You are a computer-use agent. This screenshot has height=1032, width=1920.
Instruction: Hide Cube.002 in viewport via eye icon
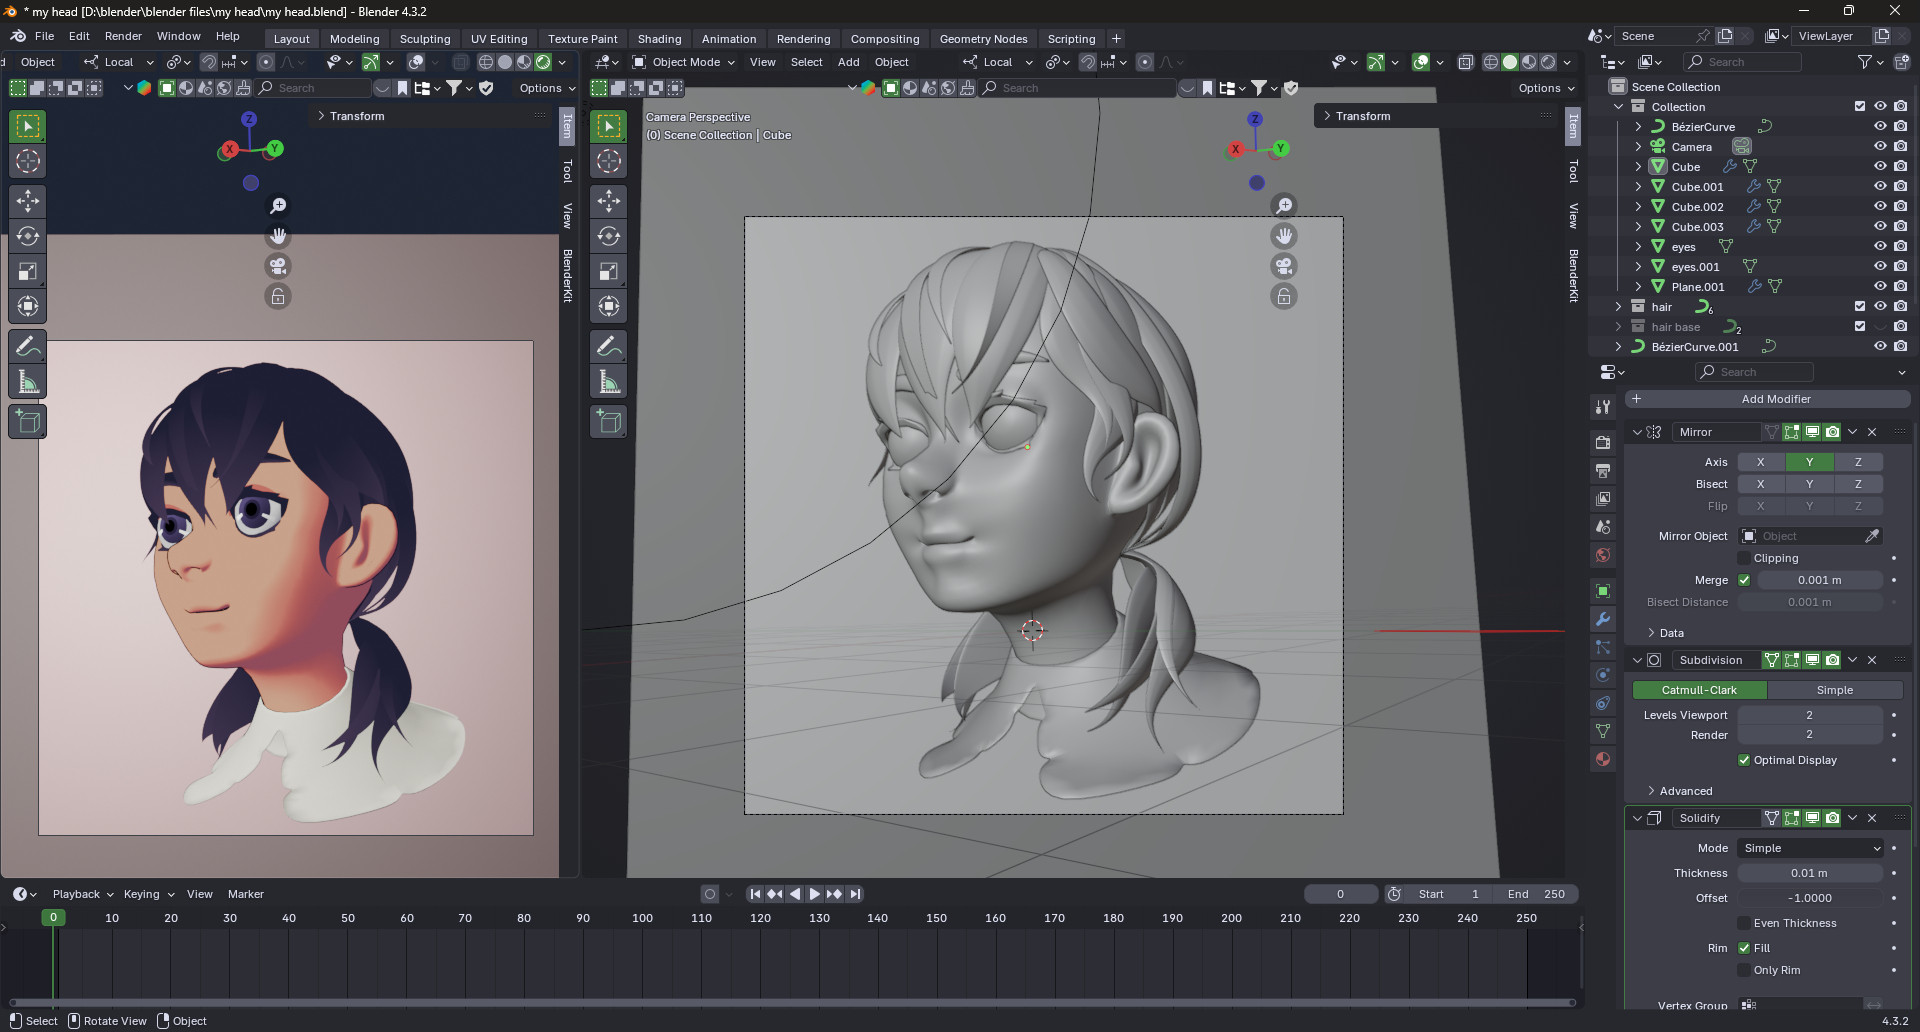pyautogui.click(x=1880, y=206)
